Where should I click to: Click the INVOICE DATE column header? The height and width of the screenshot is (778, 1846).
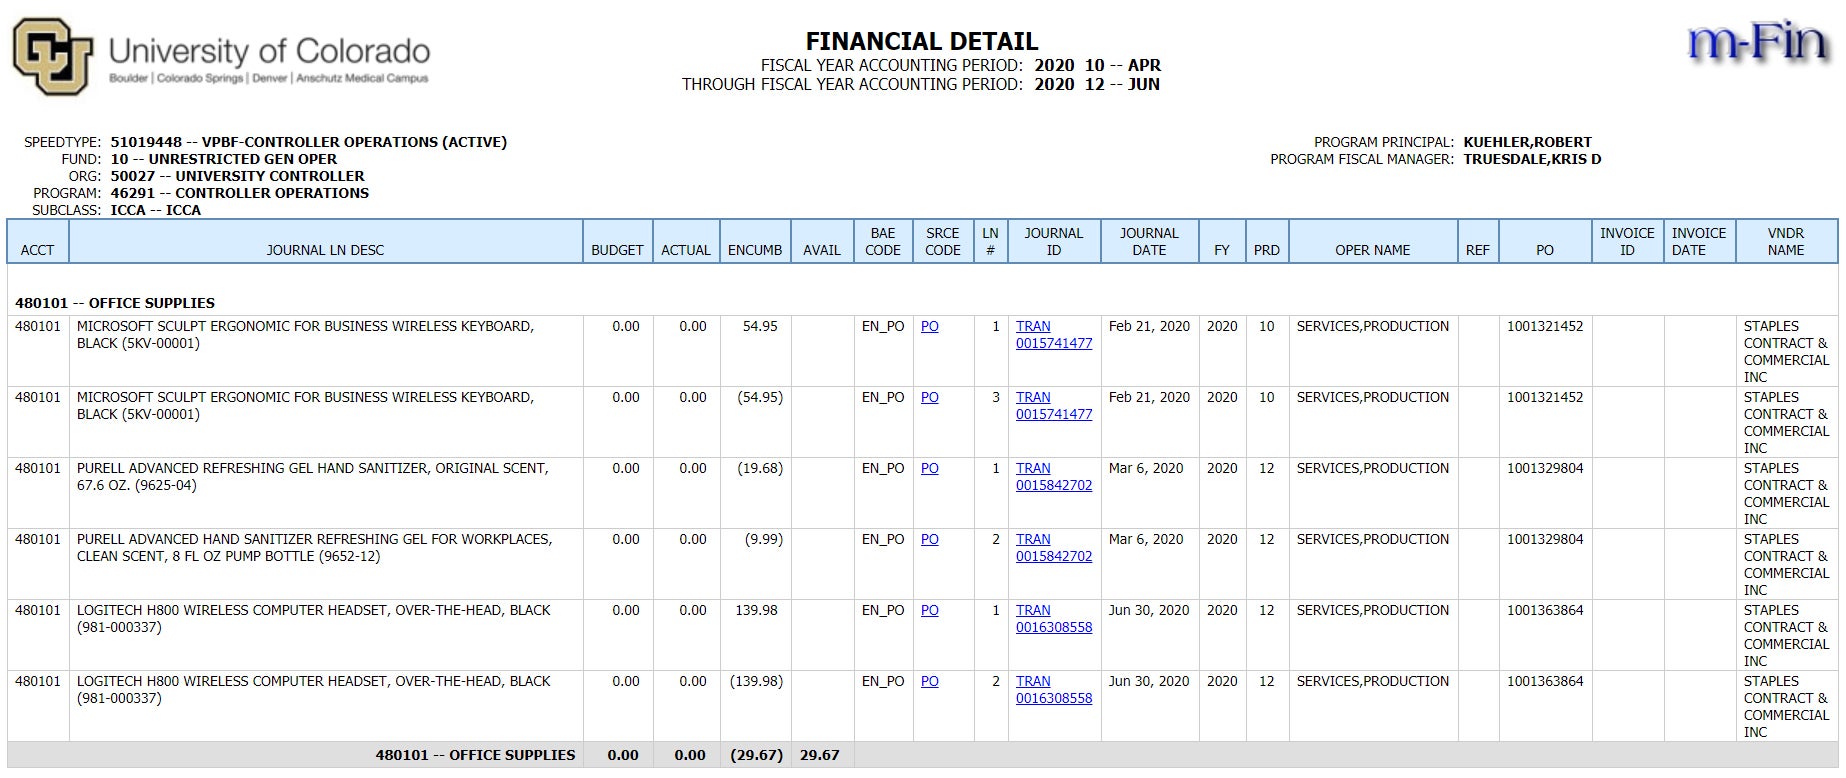click(x=1699, y=241)
